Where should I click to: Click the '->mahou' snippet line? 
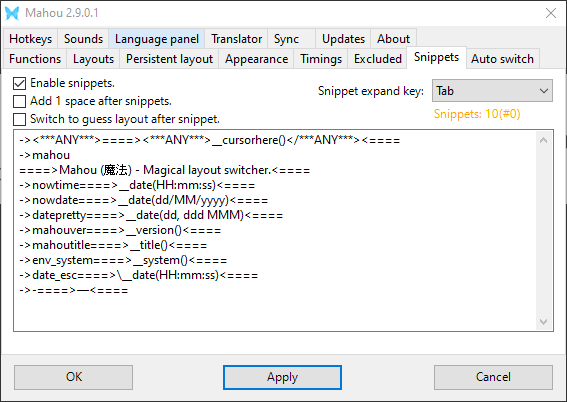44,155
